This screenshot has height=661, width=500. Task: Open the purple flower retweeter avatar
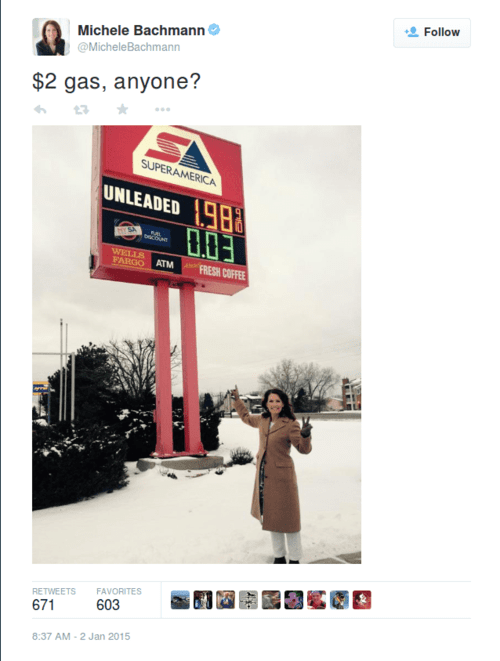pos(294,599)
